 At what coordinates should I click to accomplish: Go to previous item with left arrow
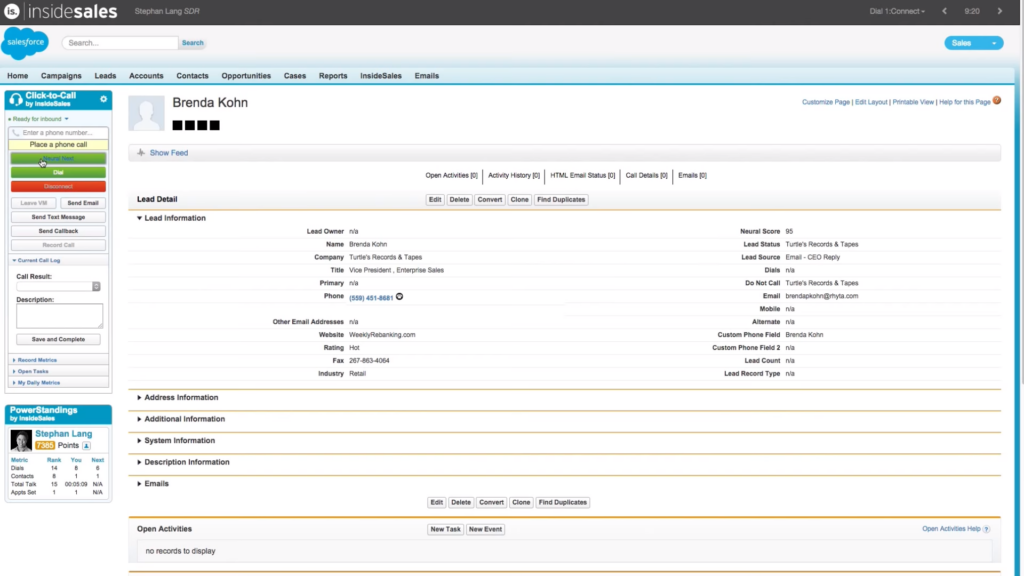point(944,11)
